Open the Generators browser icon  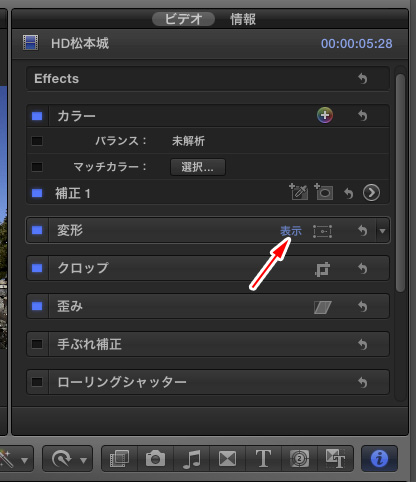point(299,459)
